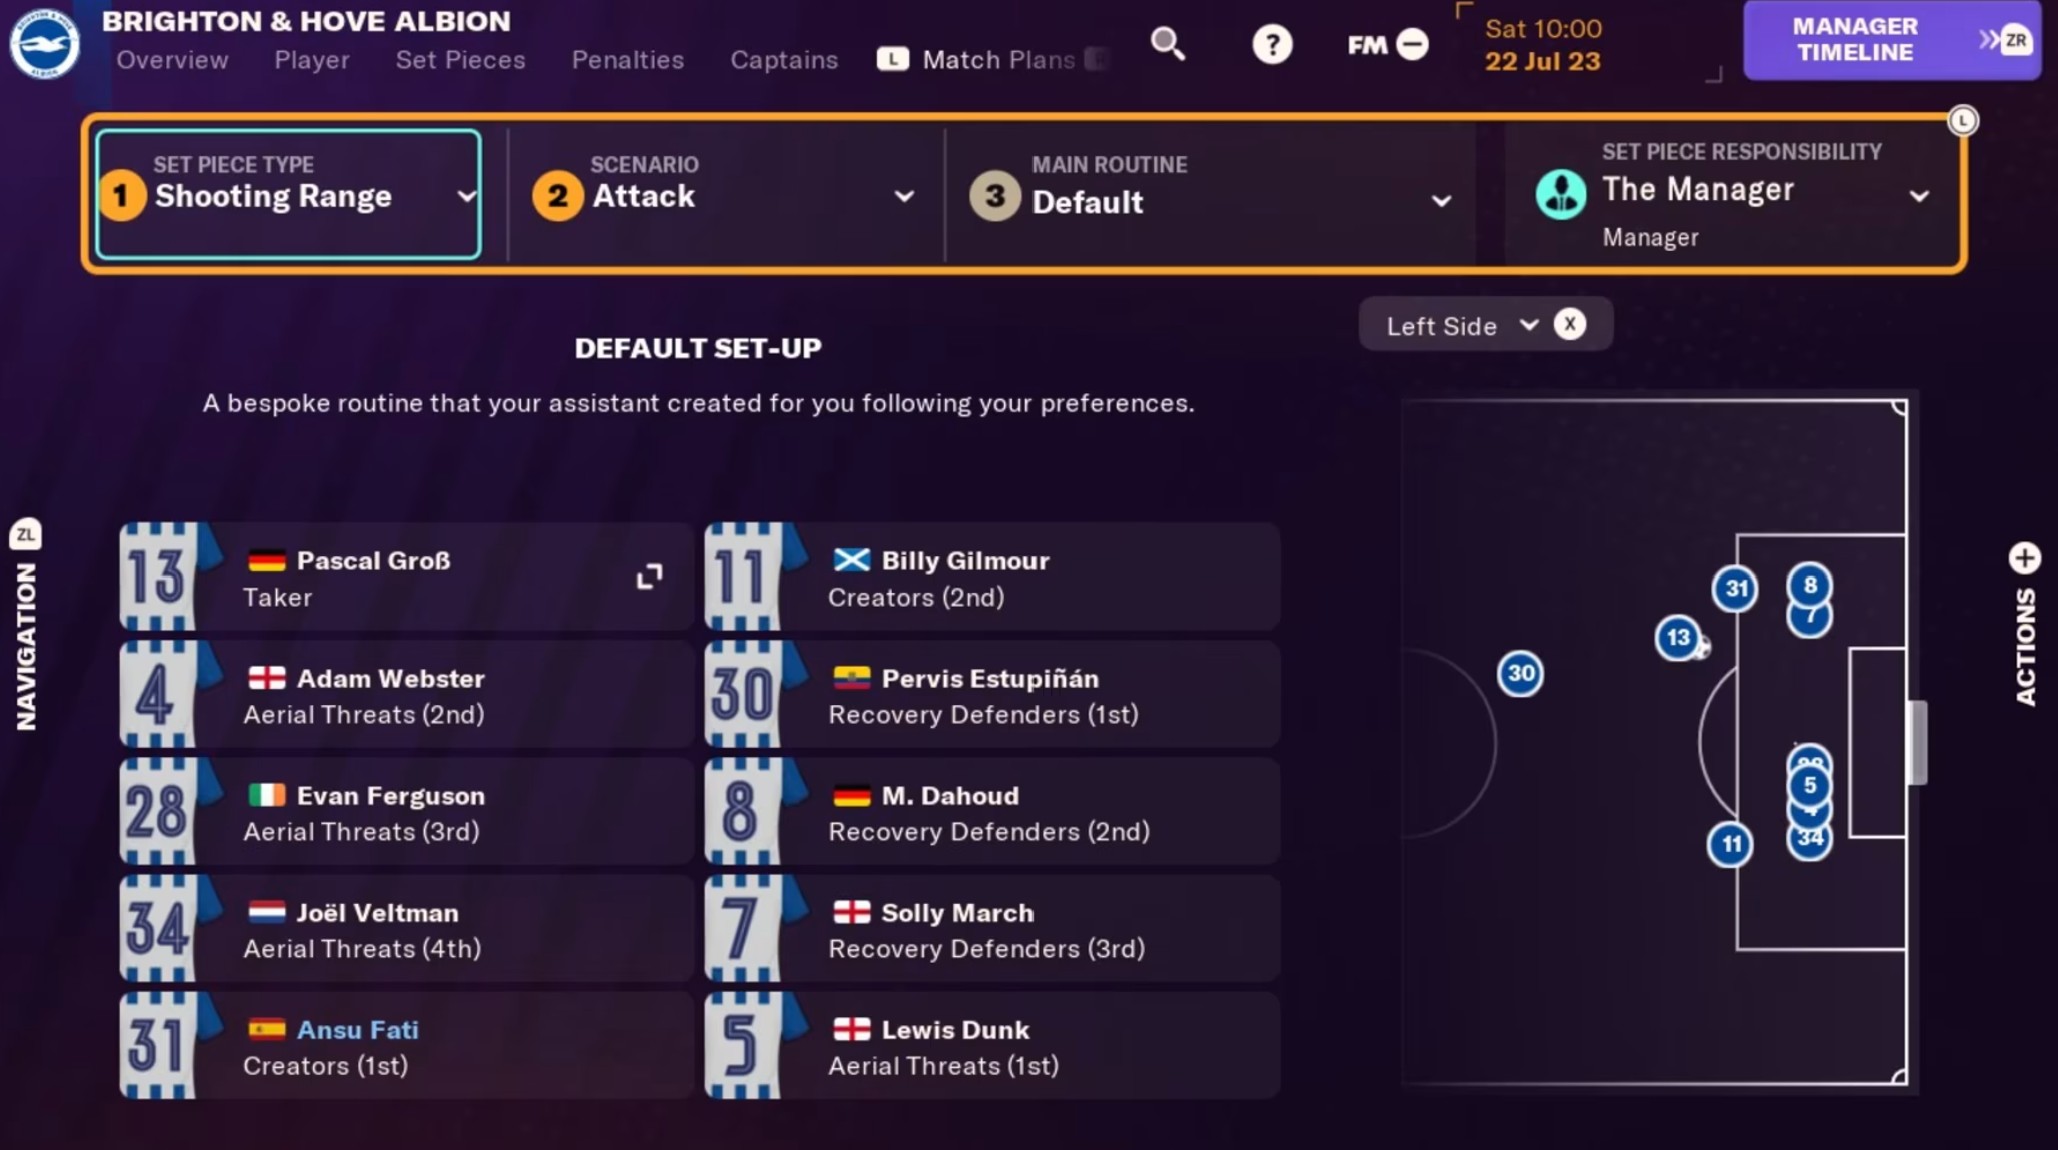Click the question mark help icon
This screenshot has width=2058, height=1150.
pos(1271,45)
